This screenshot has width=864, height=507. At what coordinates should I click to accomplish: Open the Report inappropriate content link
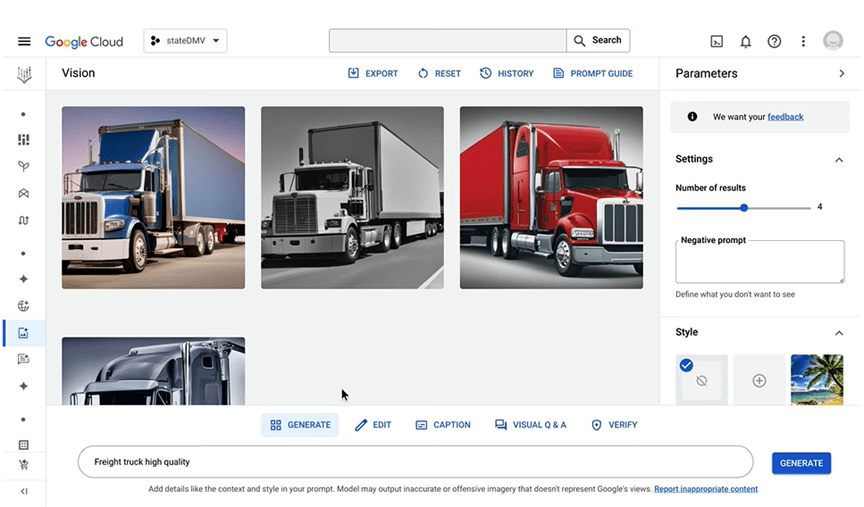705,489
